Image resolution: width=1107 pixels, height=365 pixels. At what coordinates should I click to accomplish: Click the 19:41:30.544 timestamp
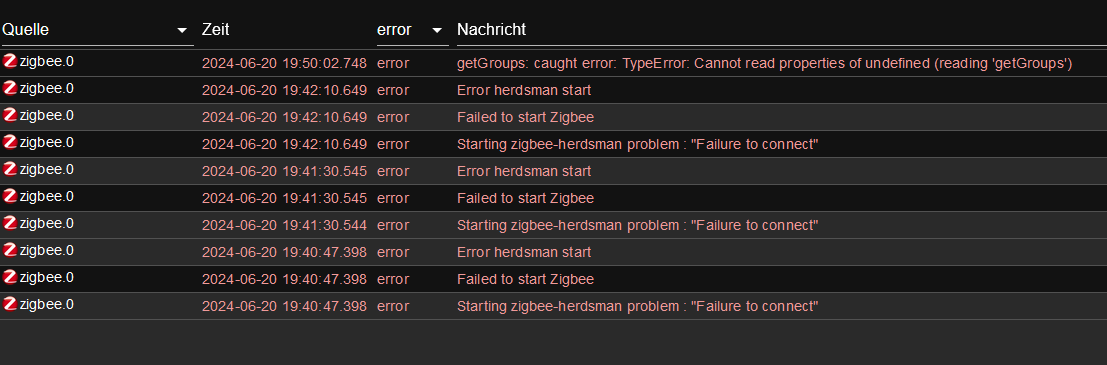[x=285, y=225]
